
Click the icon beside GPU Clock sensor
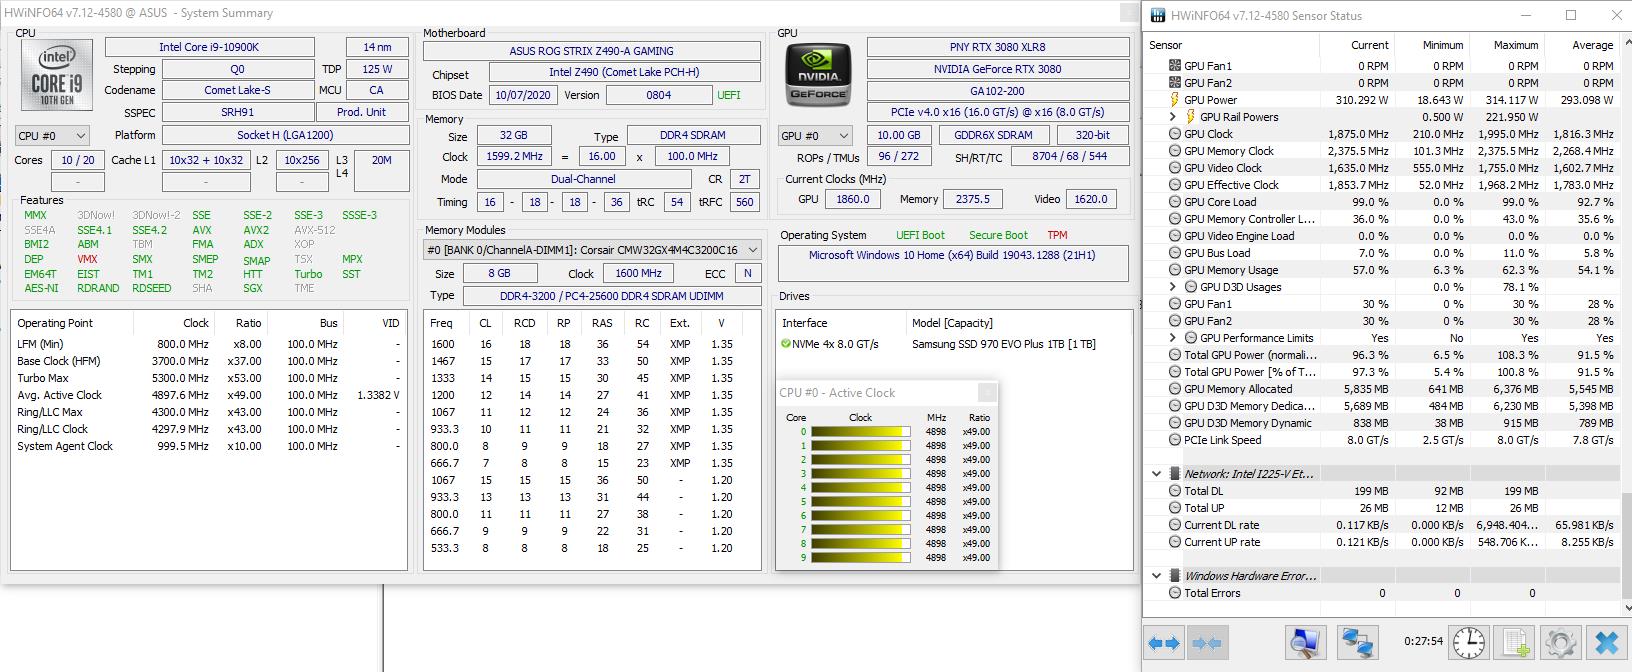(1175, 134)
